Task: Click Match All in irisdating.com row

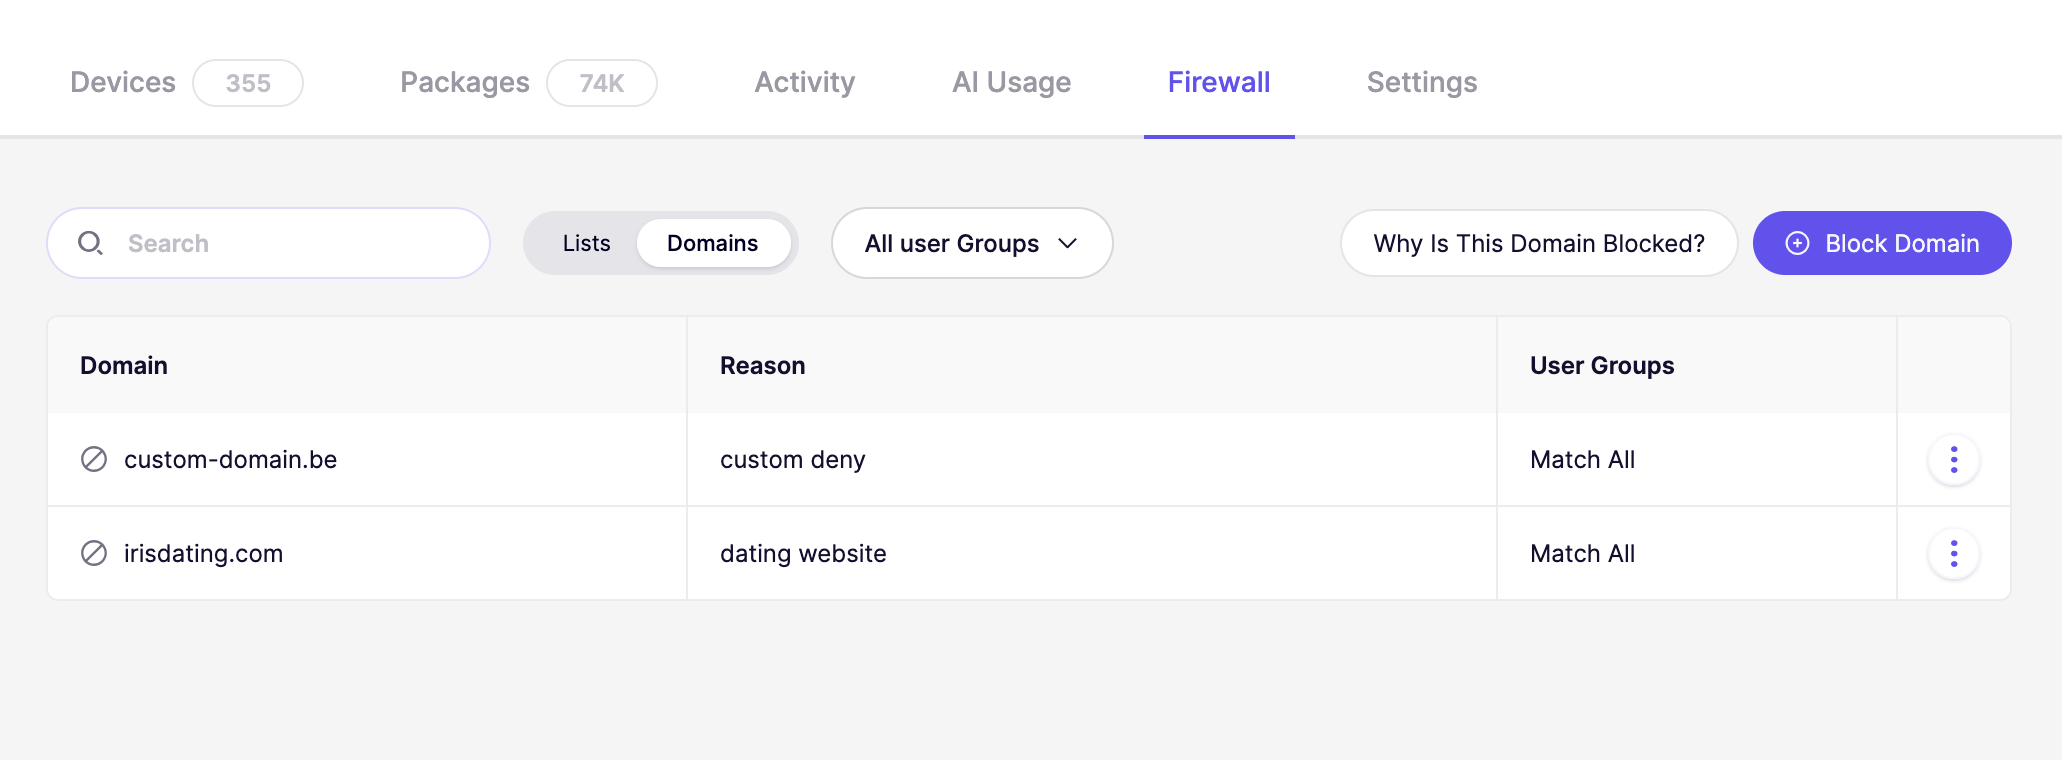Action: (x=1583, y=553)
